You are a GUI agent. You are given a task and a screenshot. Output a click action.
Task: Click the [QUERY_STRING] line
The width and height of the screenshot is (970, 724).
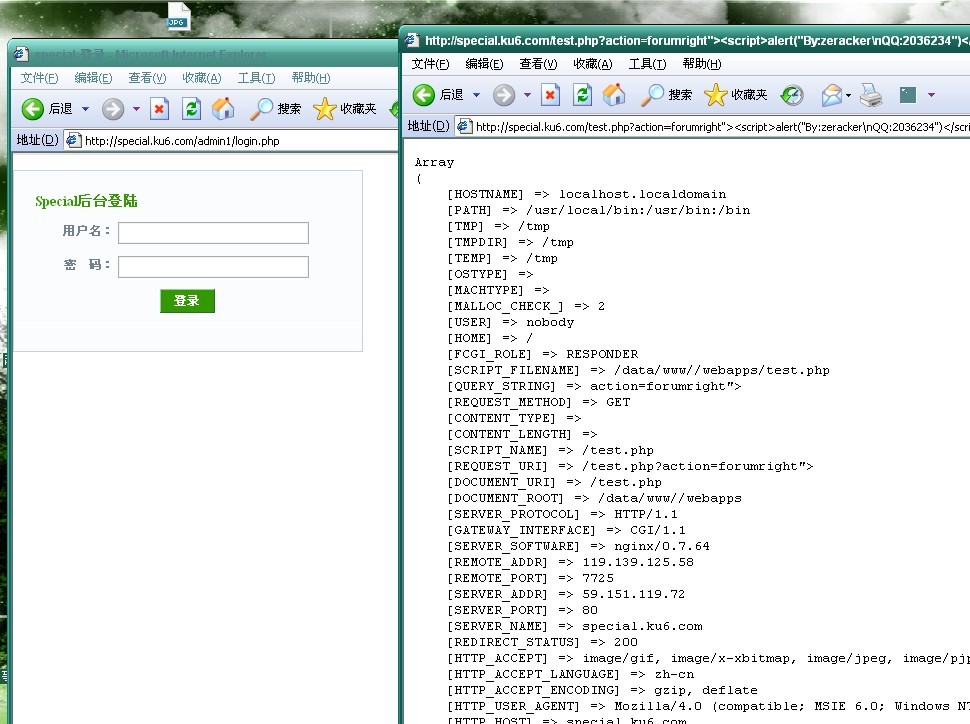594,386
